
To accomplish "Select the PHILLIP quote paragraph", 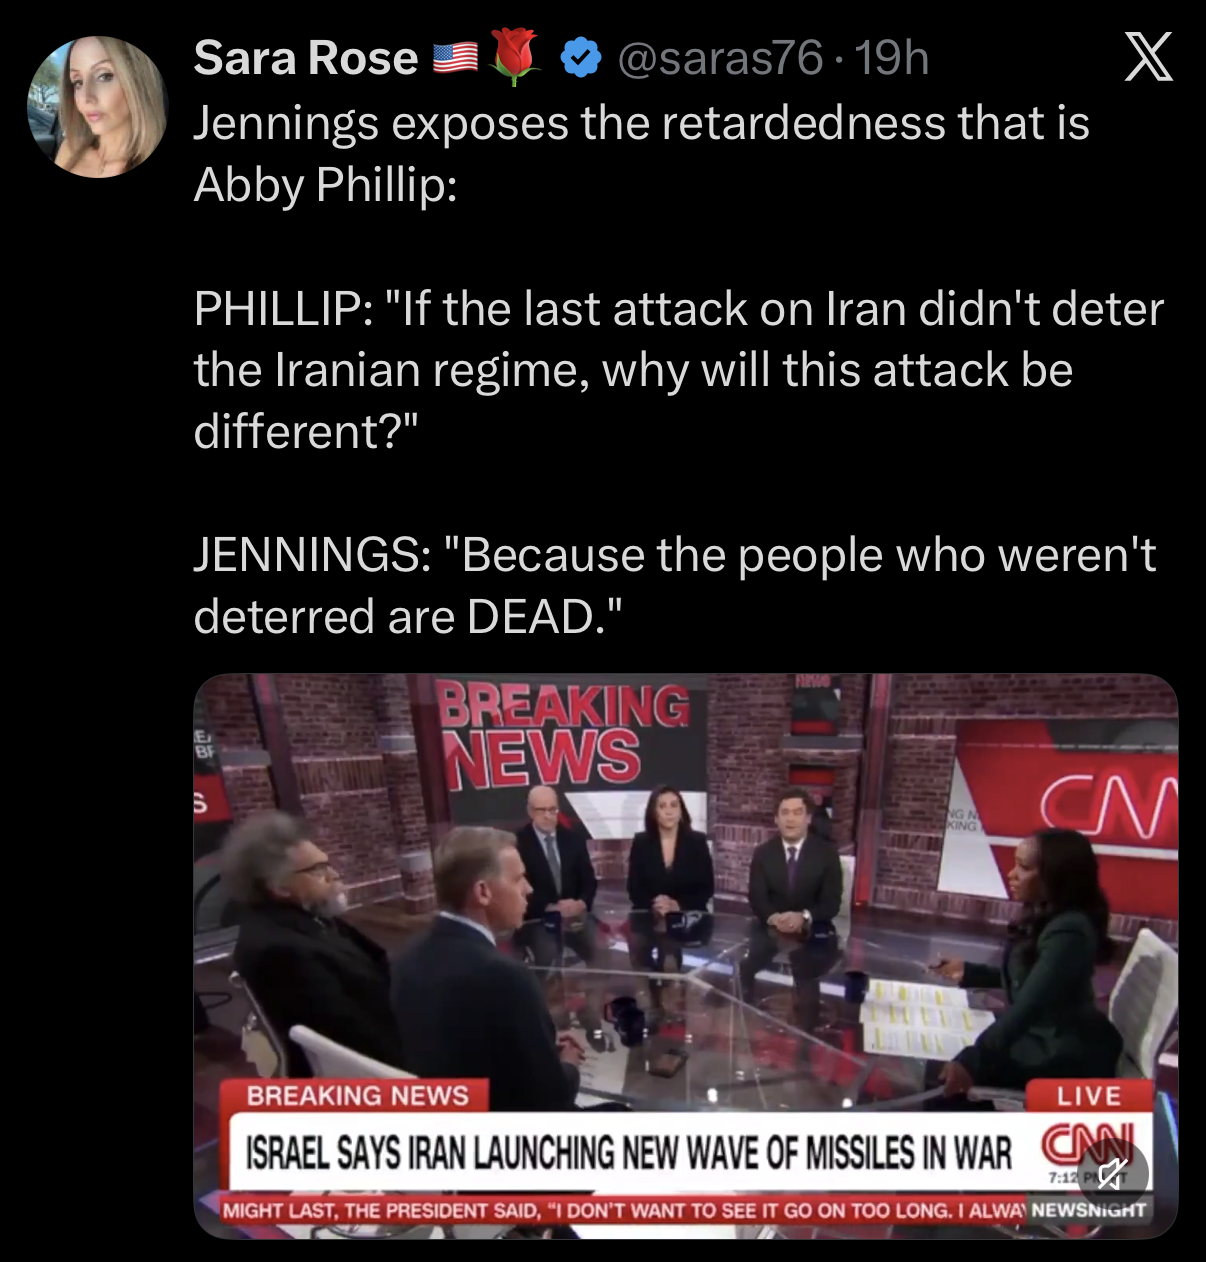I will (679, 370).
